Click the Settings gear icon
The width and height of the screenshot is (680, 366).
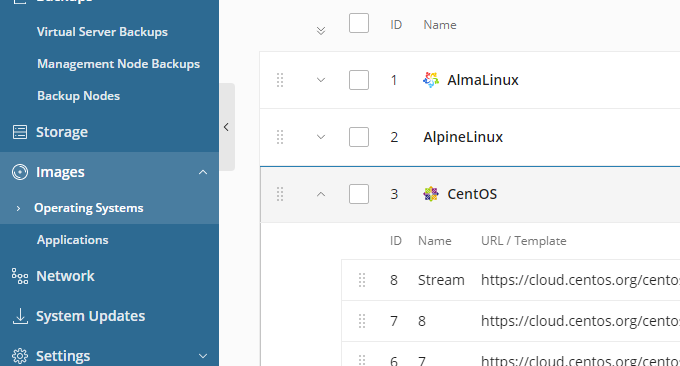20,356
